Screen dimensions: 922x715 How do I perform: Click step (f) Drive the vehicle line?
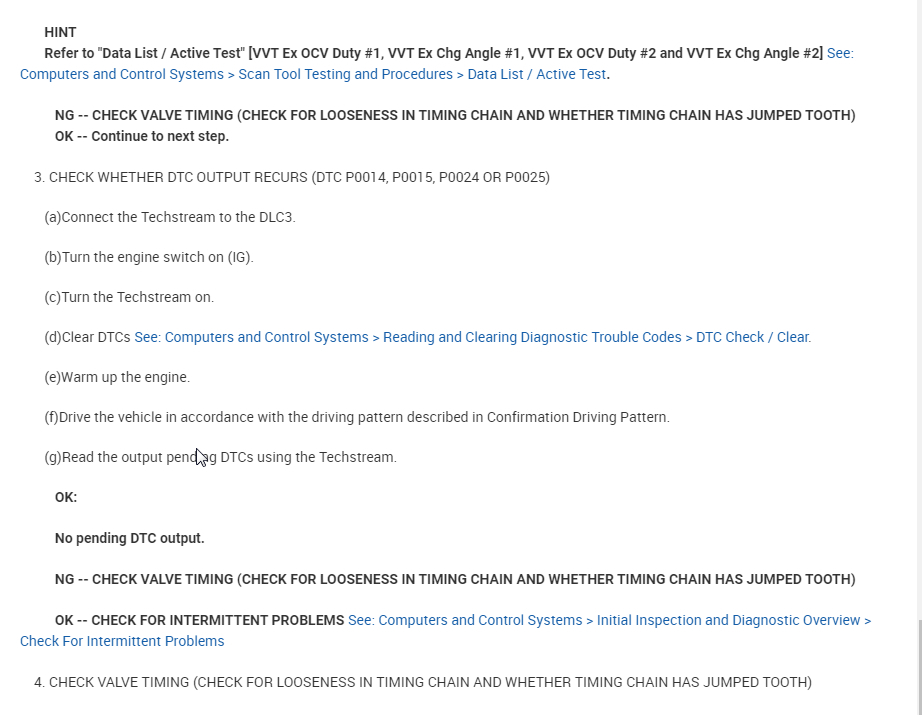click(357, 417)
